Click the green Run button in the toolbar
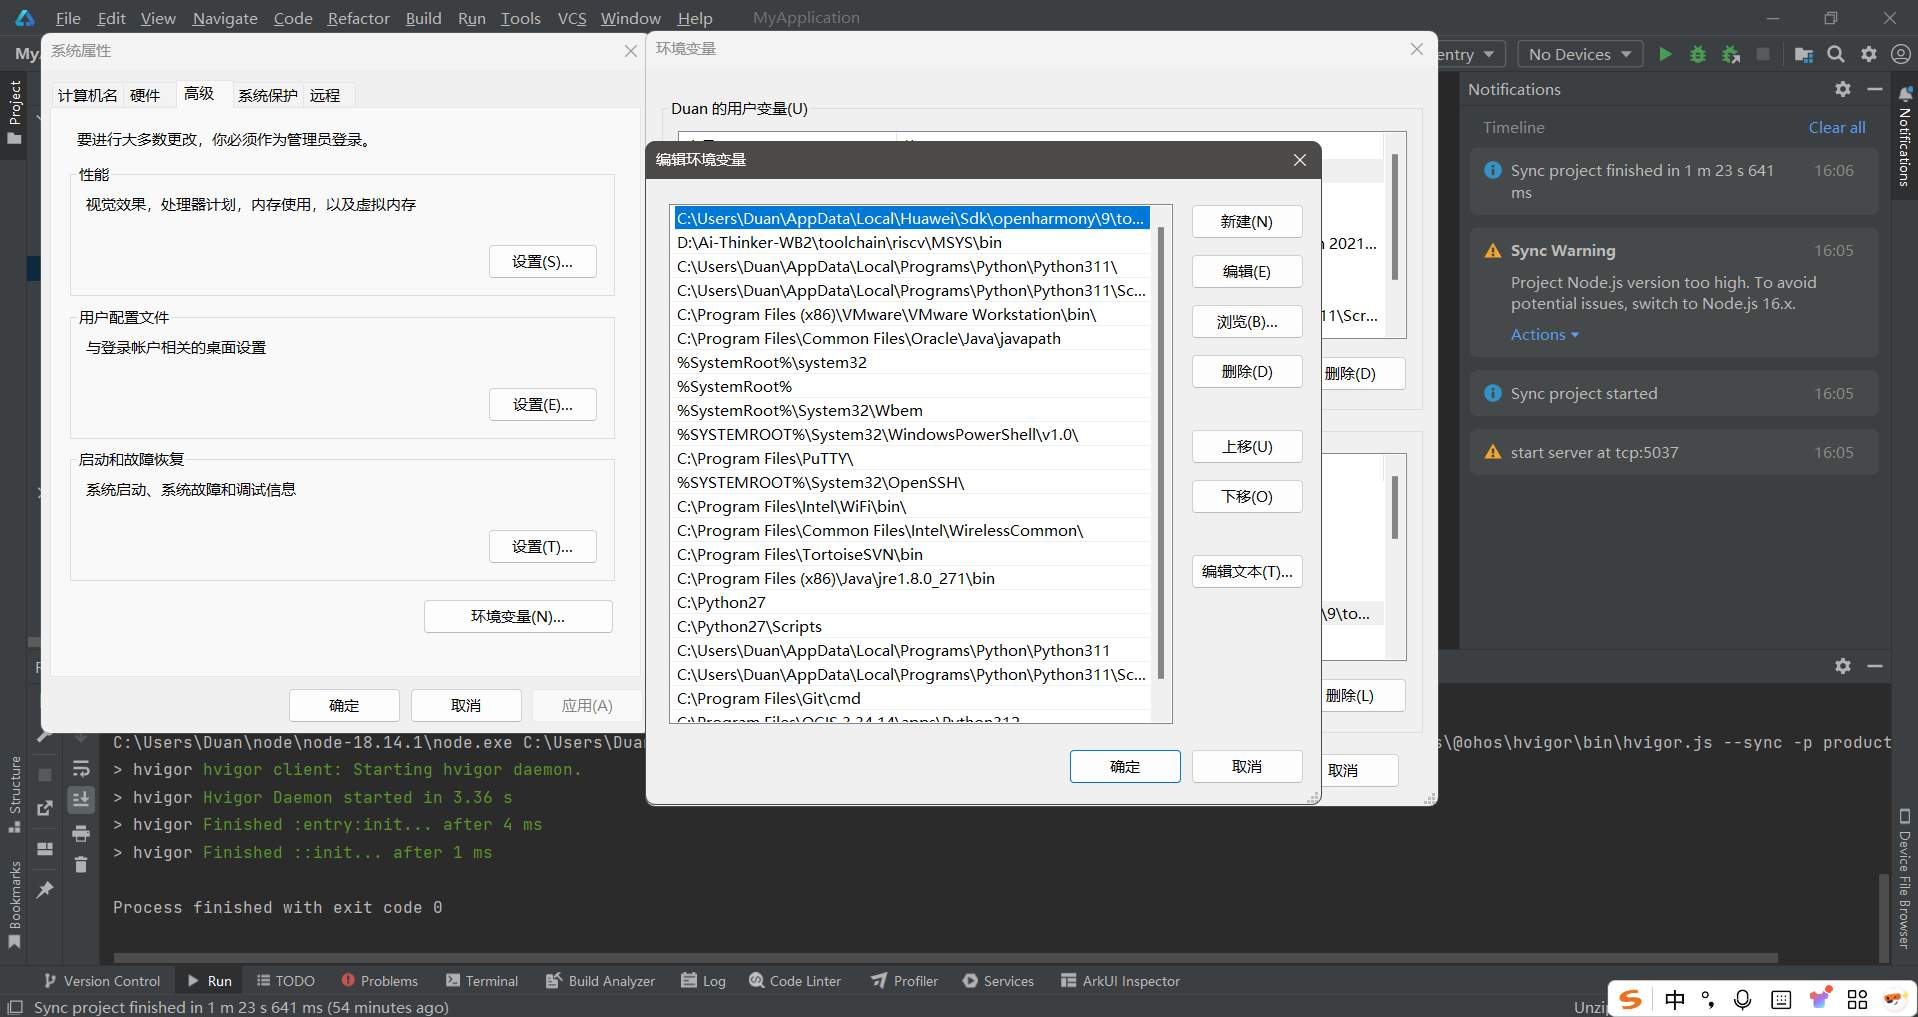This screenshot has height=1017, width=1918. coord(1665,54)
